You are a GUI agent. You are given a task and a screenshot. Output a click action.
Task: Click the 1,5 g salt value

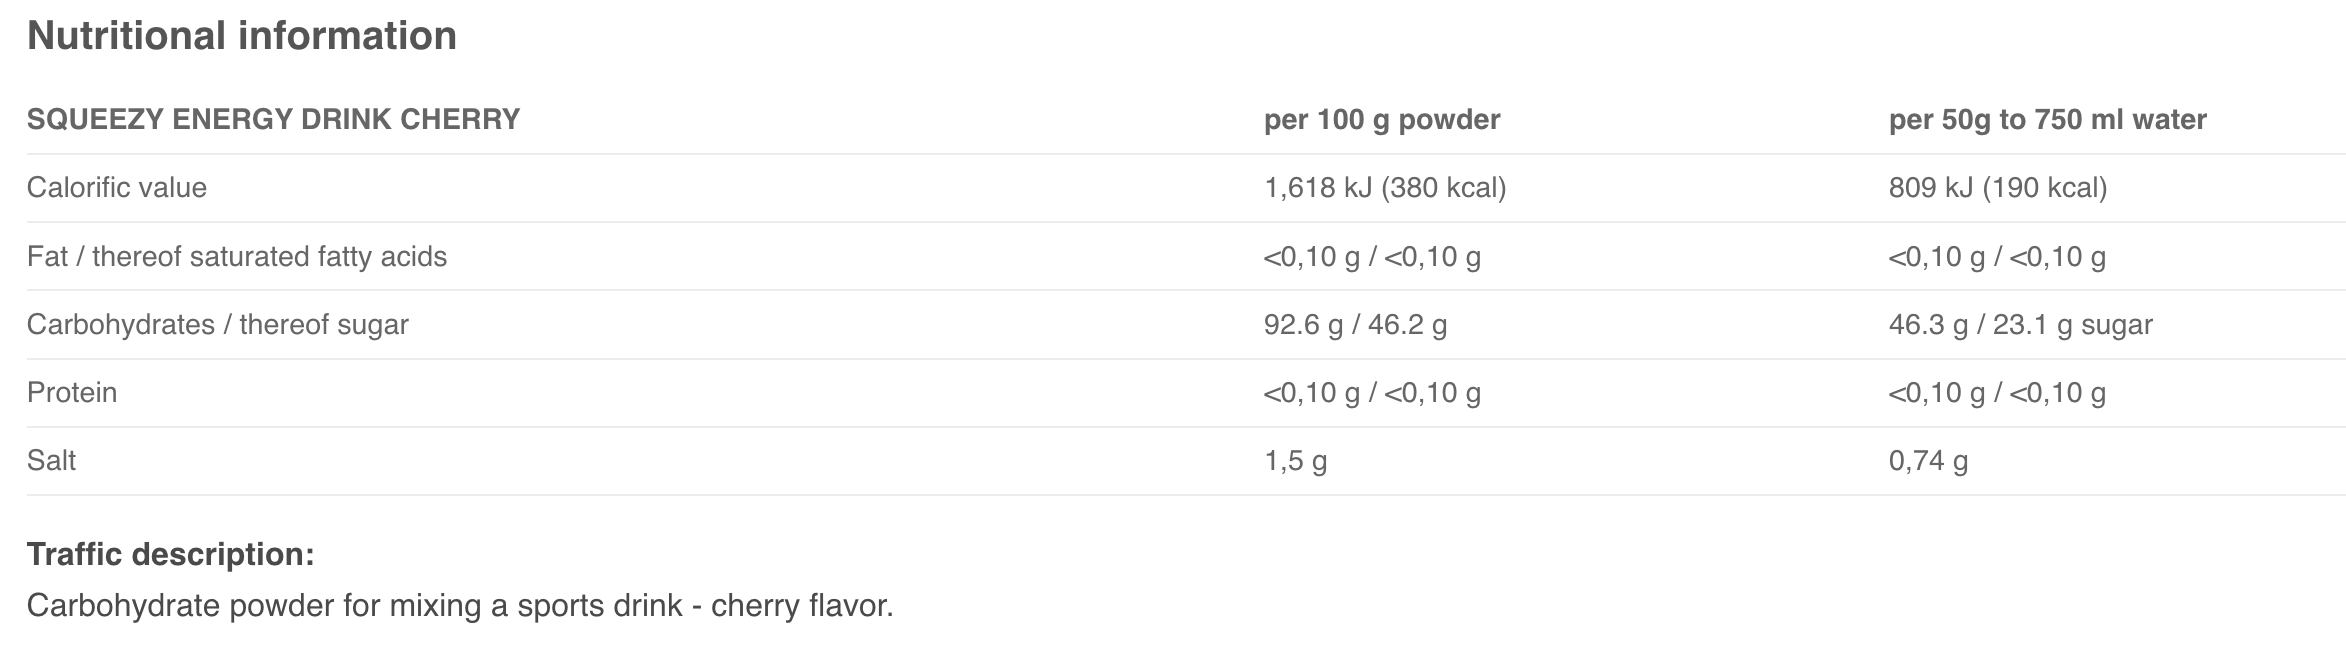click(x=1295, y=461)
